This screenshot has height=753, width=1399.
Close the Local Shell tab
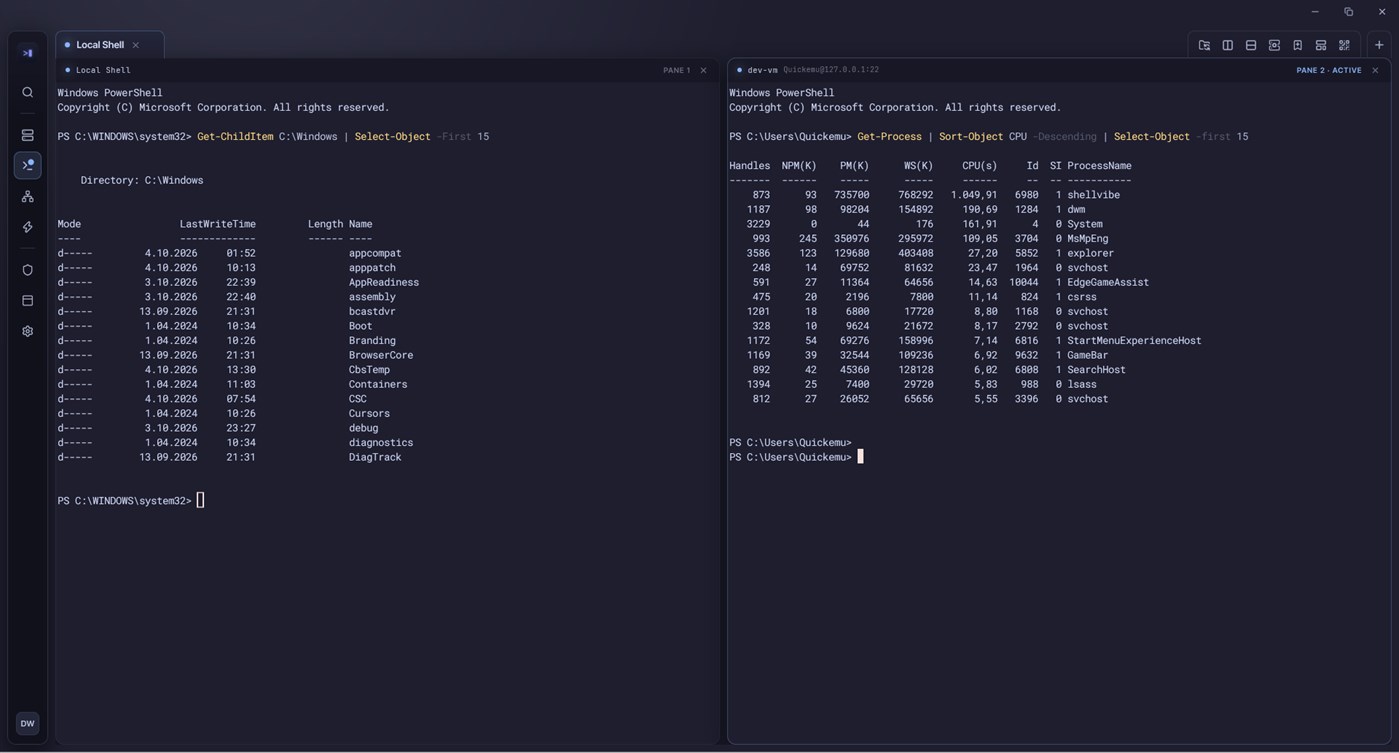pos(136,45)
